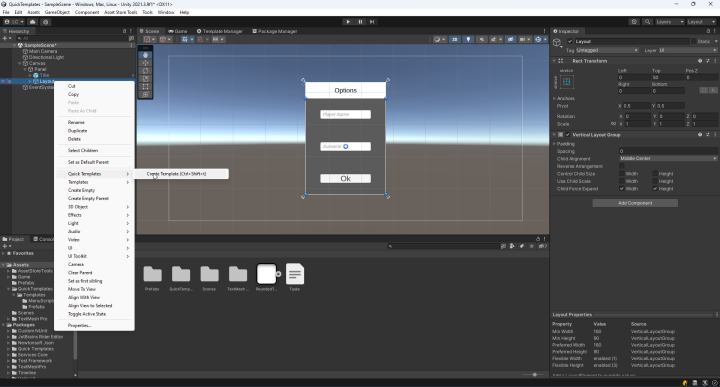Open the undo history icon in top toolbar
Image resolution: width=720 pixels, height=387 pixels.
[x=634, y=22]
